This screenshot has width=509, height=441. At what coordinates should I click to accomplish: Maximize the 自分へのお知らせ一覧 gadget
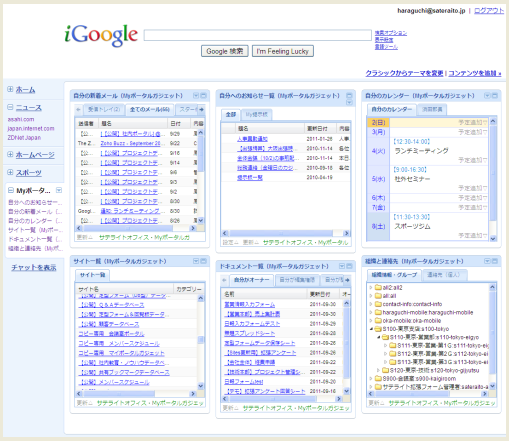click(349, 96)
